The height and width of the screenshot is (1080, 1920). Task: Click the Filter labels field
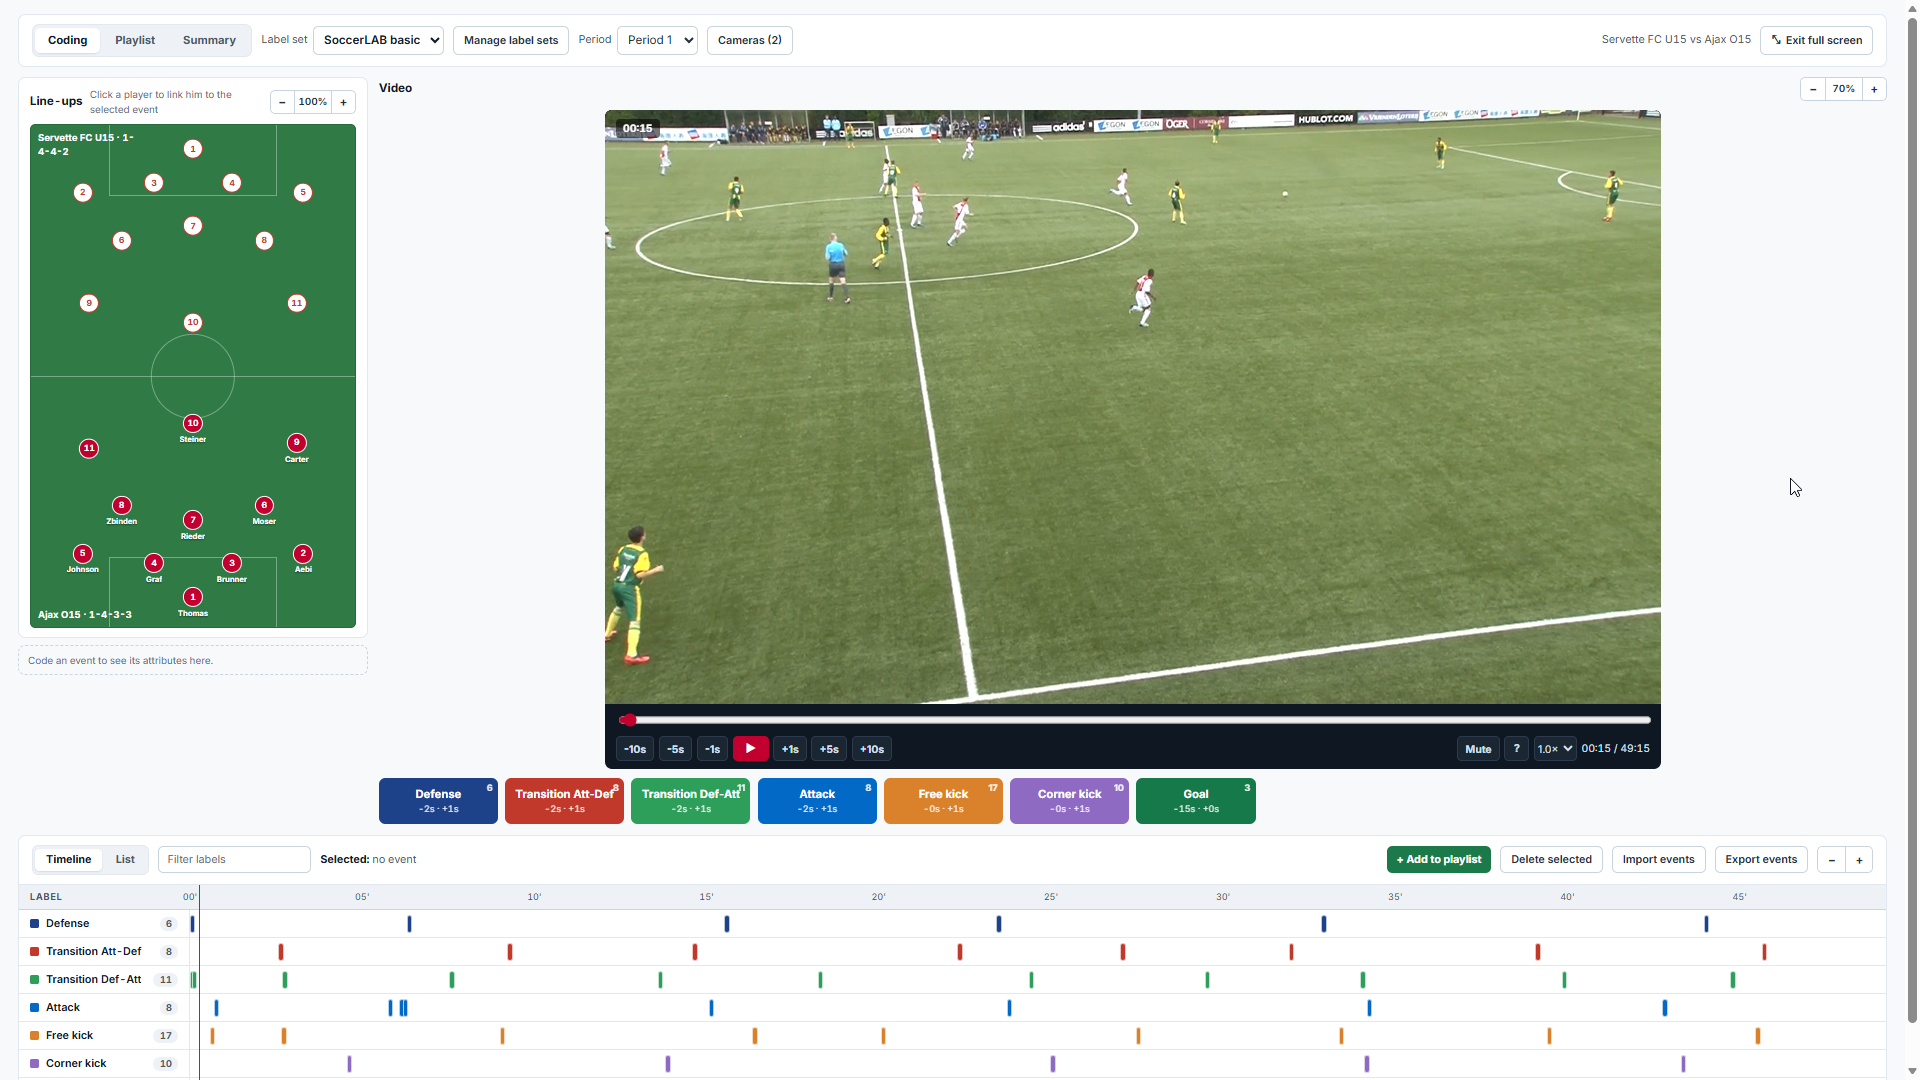234,860
